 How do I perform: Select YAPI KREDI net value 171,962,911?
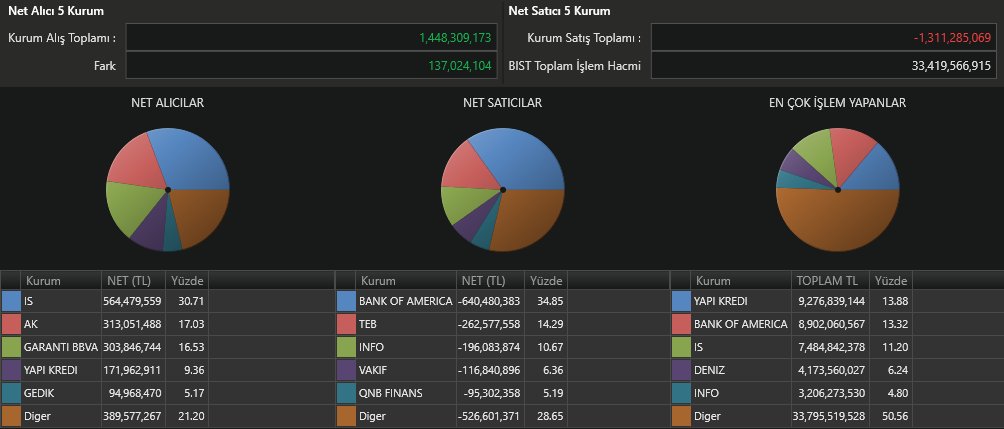point(132,370)
